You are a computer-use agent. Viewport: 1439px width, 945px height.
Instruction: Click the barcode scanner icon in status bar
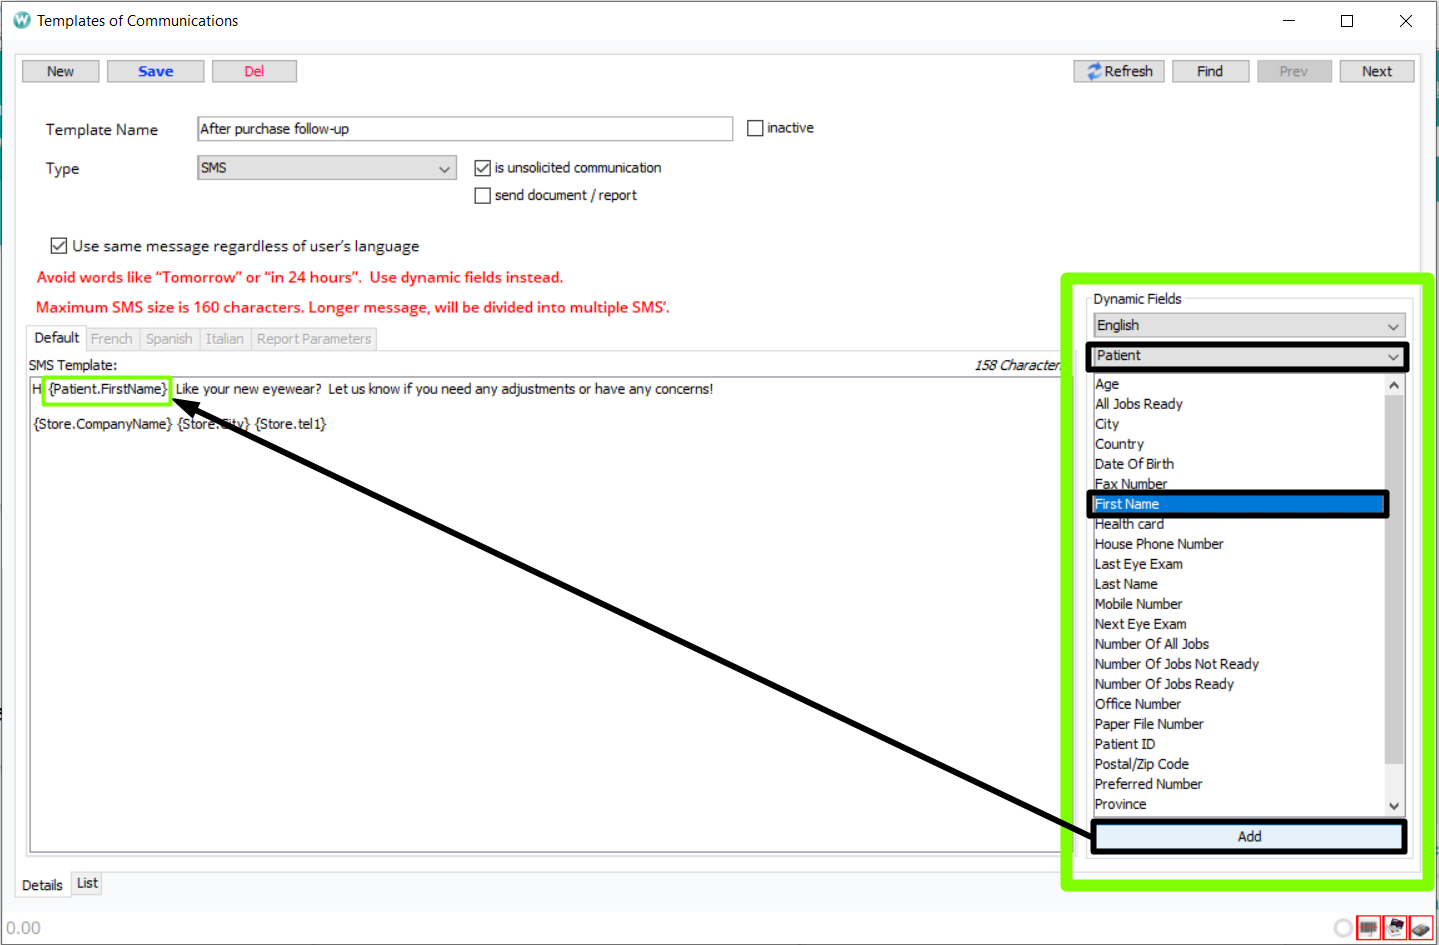coord(1367,927)
